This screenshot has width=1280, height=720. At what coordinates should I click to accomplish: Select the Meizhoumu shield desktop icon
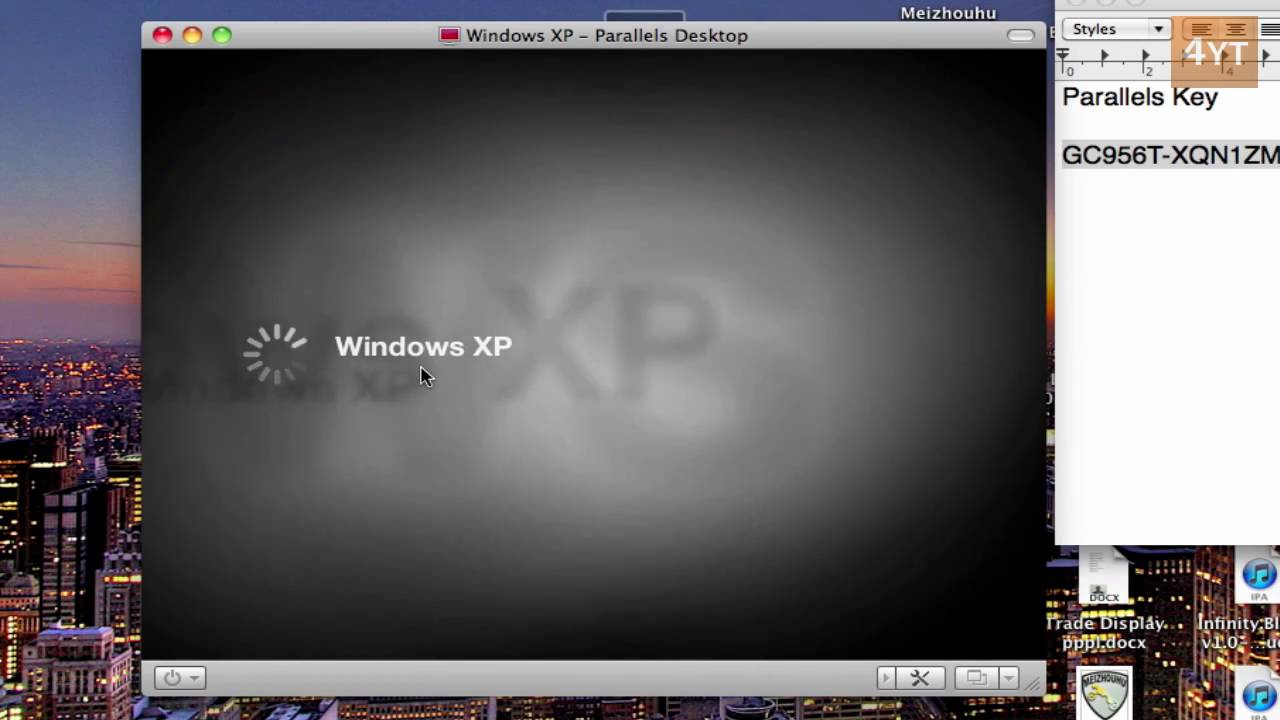click(x=1105, y=694)
